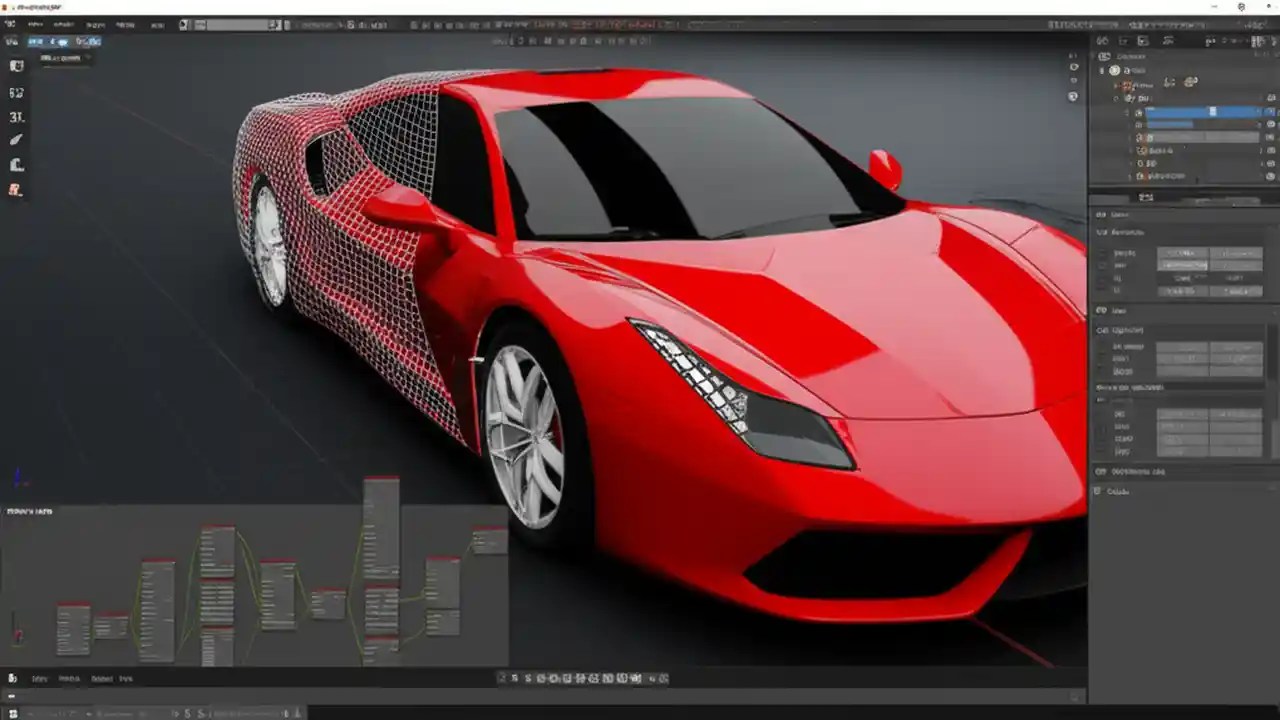Select the Measure tool in the toolbar

(x=16, y=165)
